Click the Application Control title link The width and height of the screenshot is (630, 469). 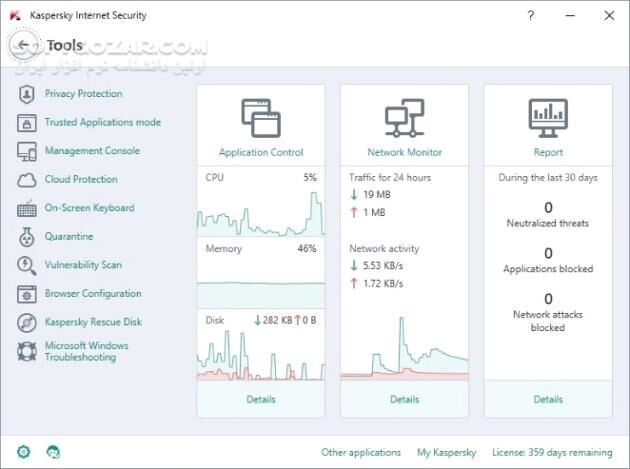pos(261,152)
